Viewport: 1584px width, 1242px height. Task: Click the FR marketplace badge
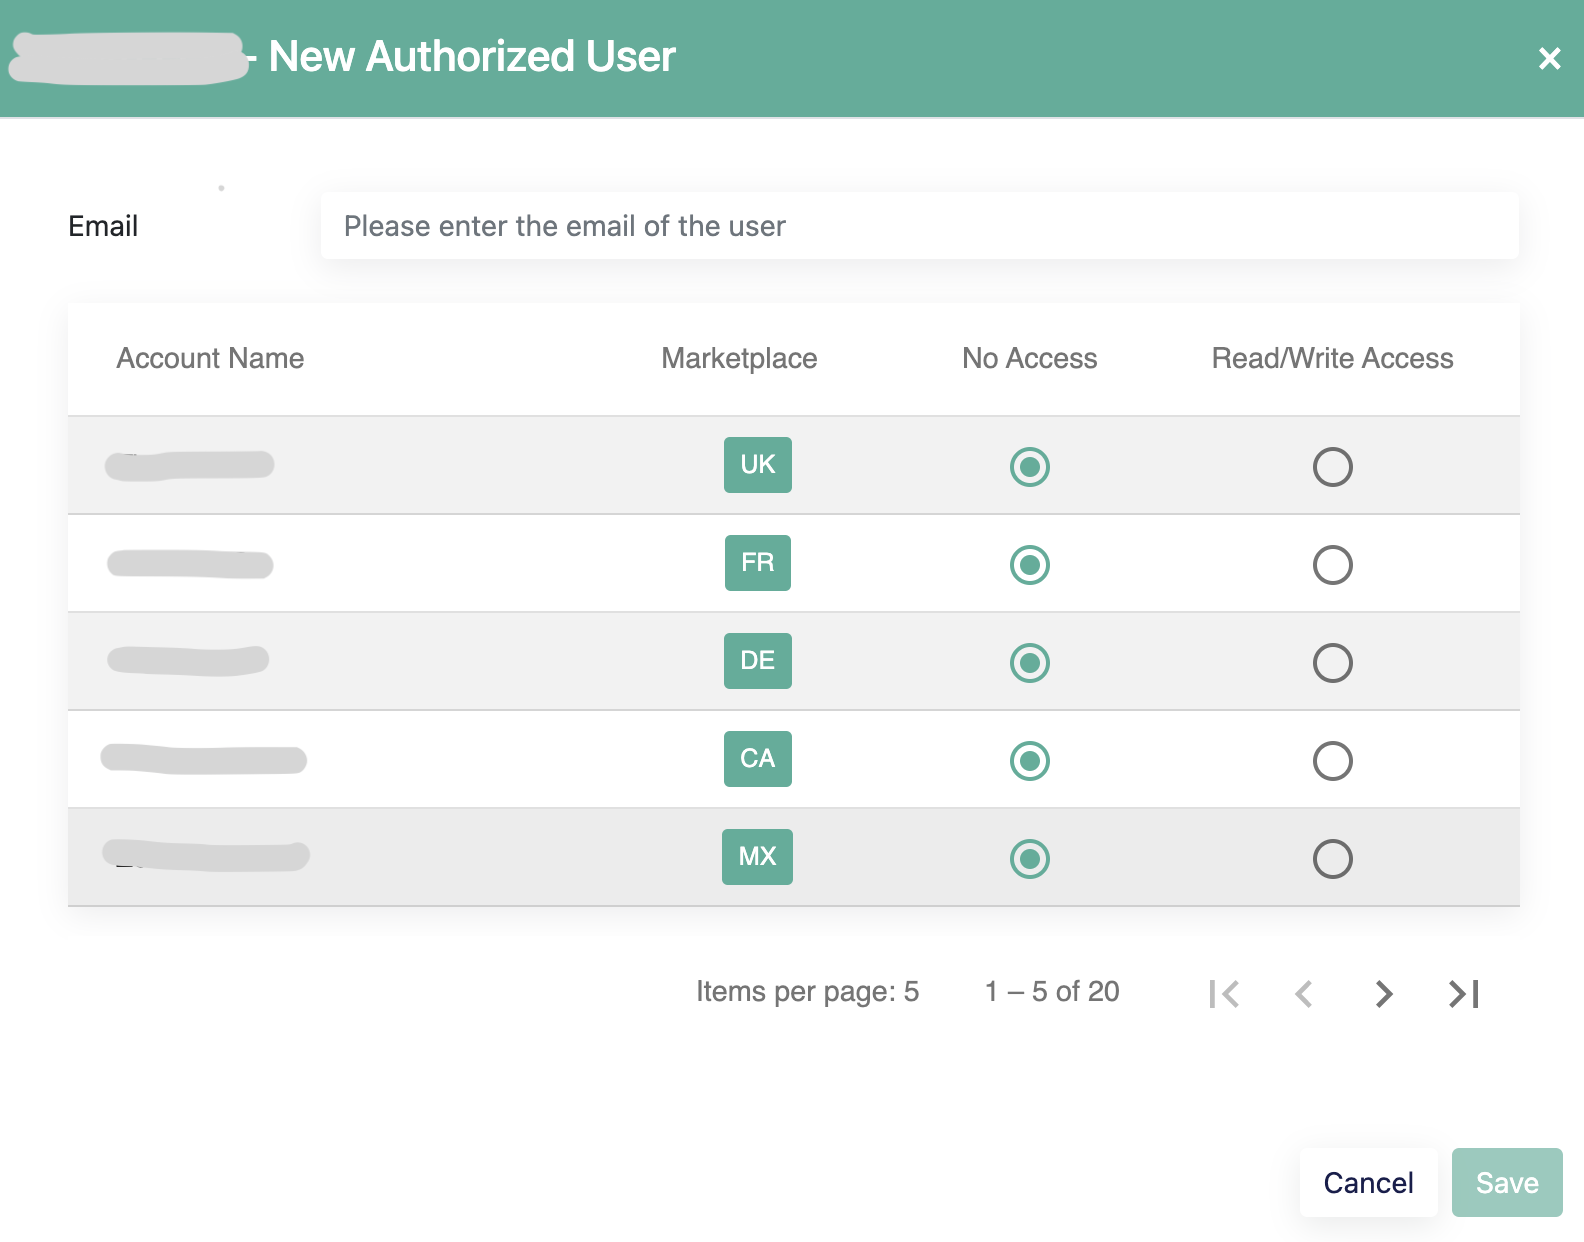(758, 563)
